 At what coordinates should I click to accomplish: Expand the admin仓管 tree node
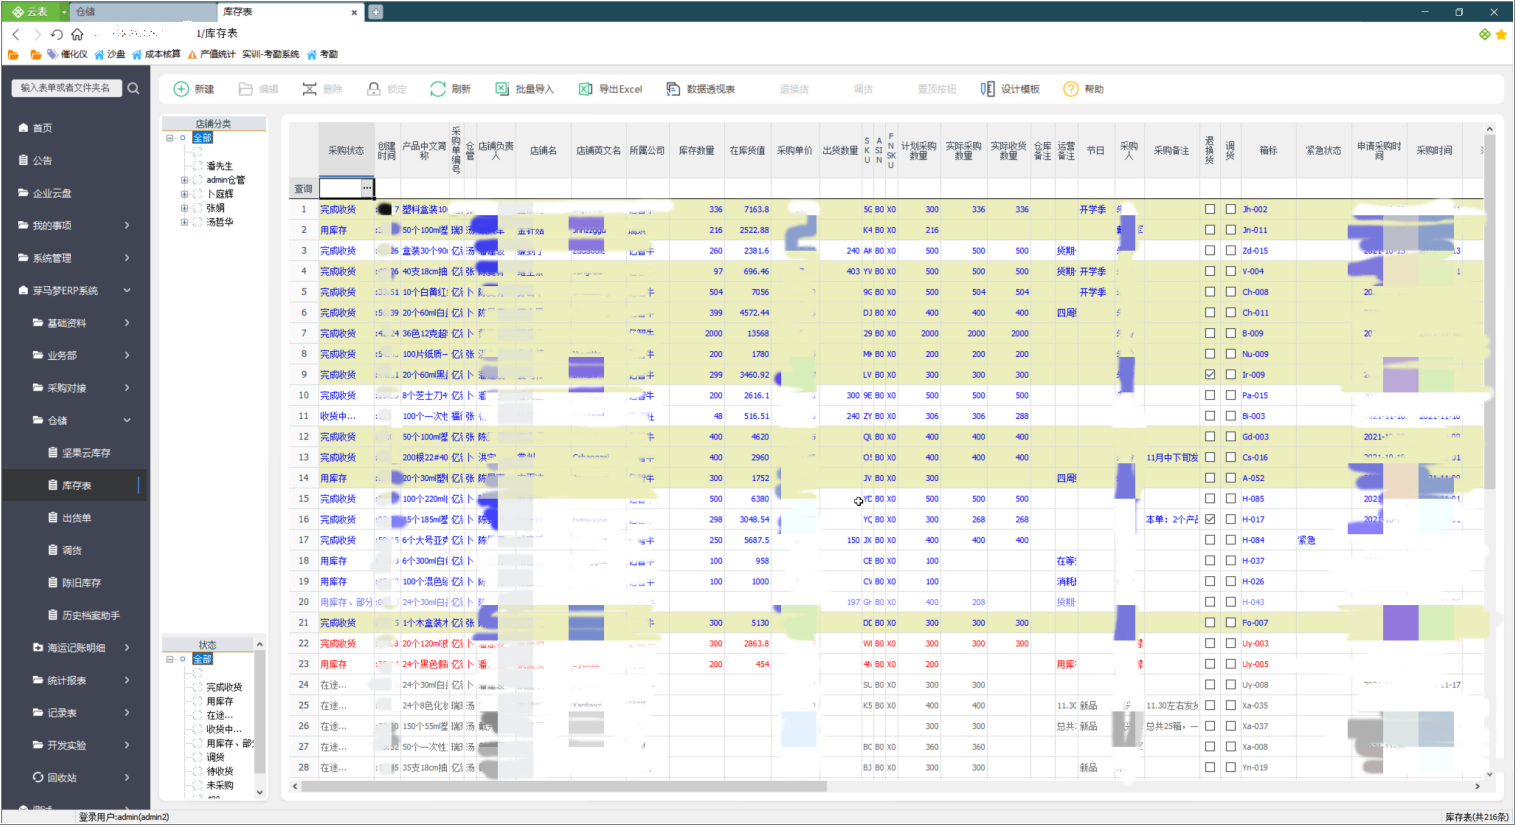[184, 180]
